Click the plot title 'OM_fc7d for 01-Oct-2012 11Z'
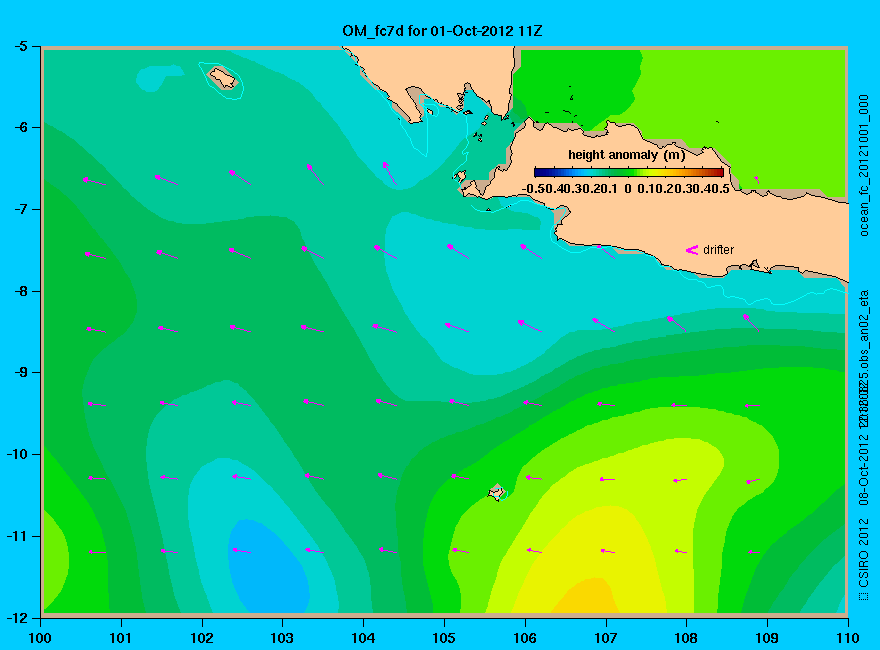This screenshot has height=650, width=880. tap(442, 31)
